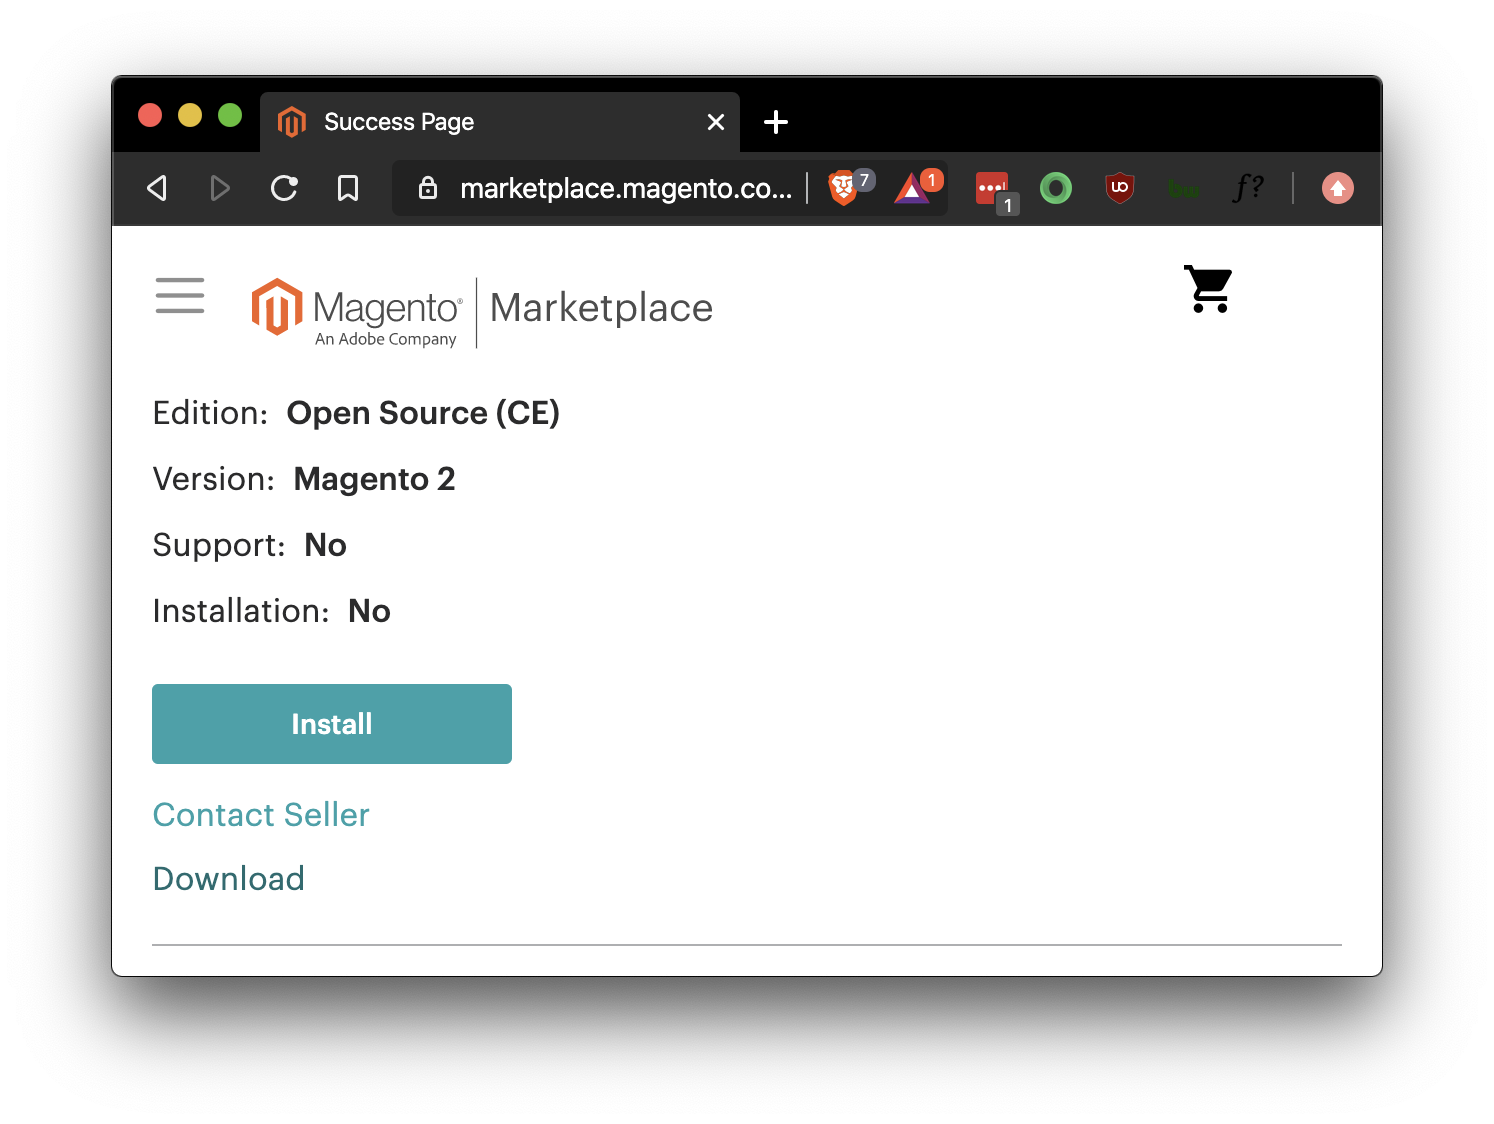The image size is (1494, 1124).
Task: Reload the current page
Action: click(x=284, y=188)
